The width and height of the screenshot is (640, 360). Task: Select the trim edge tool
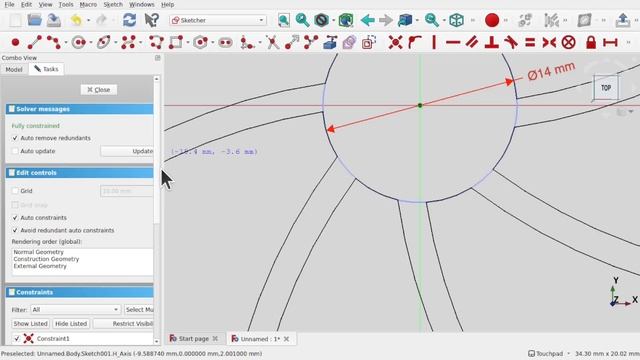(272, 42)
